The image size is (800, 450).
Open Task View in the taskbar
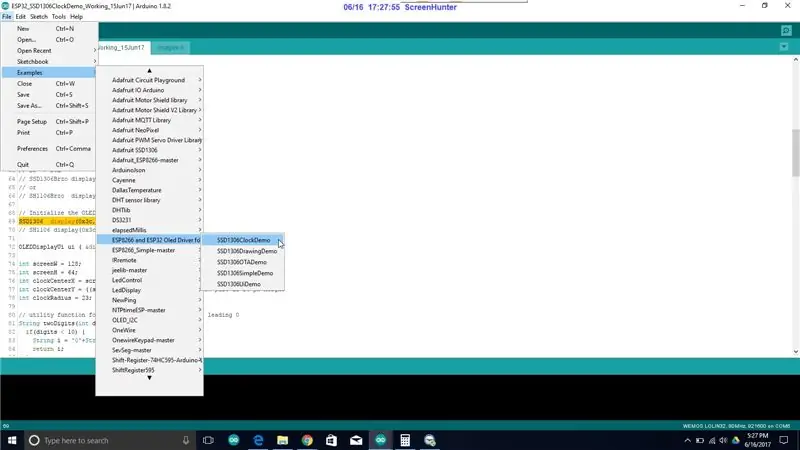point(208,440)
